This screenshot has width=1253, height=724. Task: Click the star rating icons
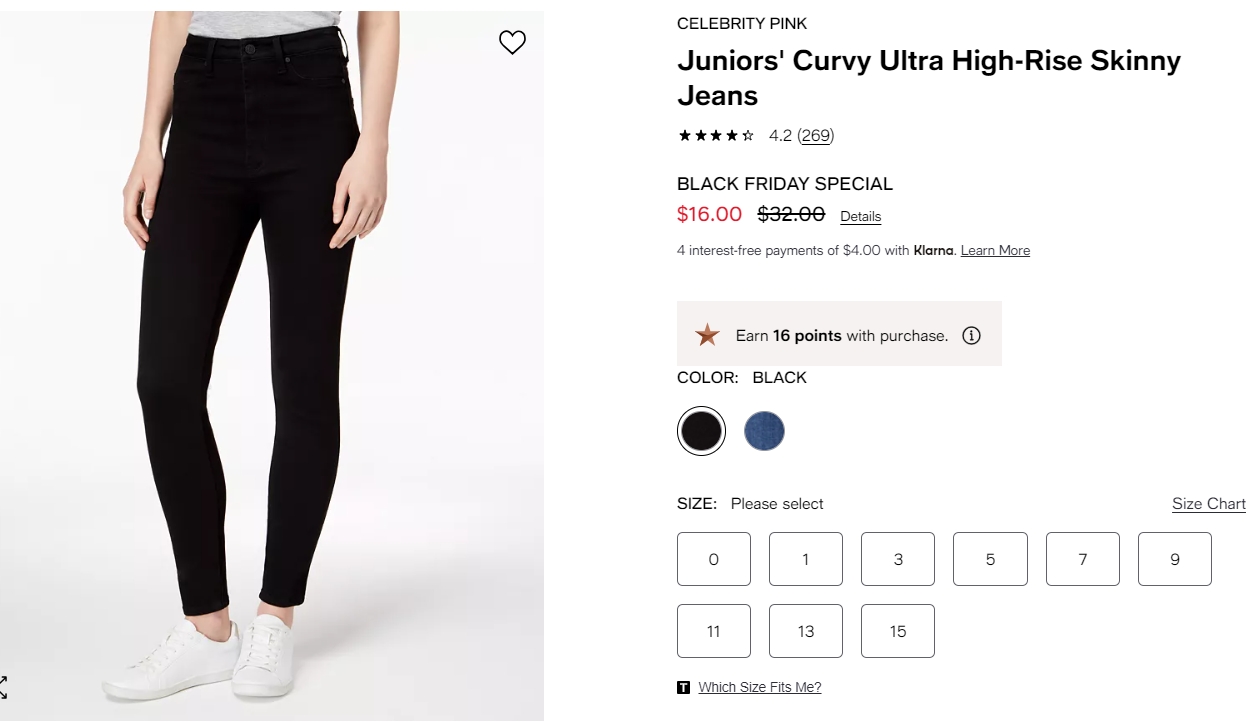point(716,136)
